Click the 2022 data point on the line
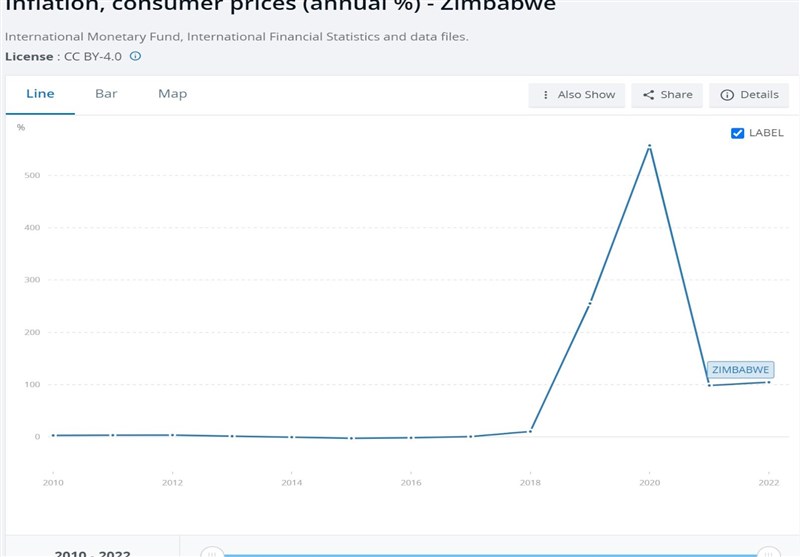The image size is (800, 557). point(768,382)
